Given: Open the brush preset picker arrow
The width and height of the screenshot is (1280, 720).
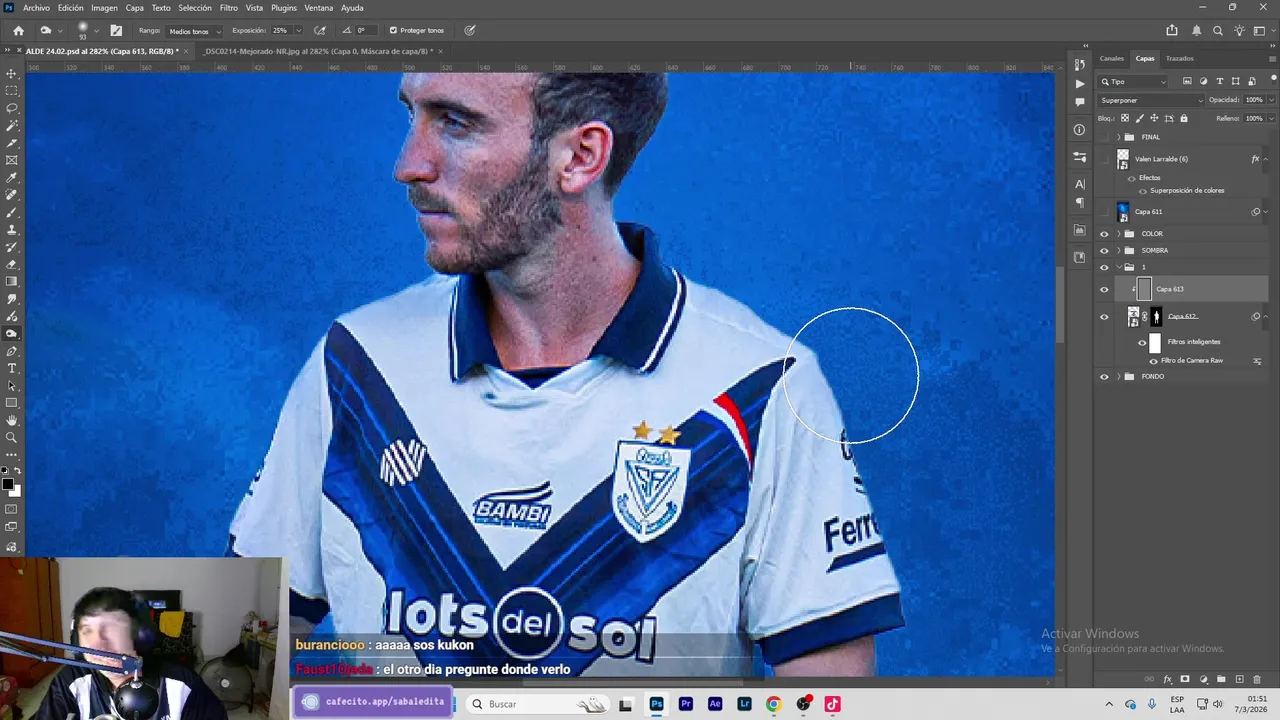Looking at the screenshot, I should pos(97,31).
